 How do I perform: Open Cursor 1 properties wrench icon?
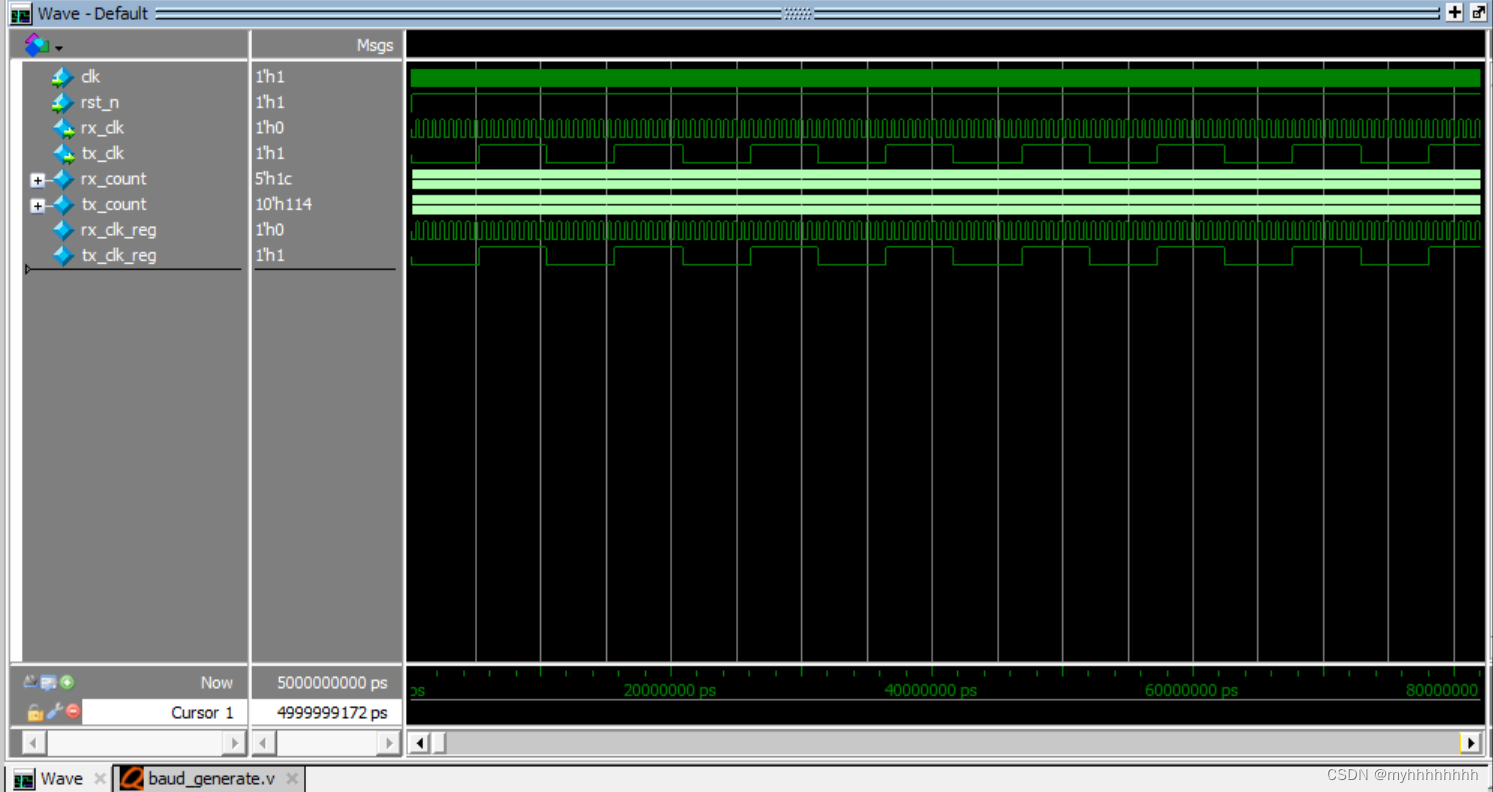(54, 712)
